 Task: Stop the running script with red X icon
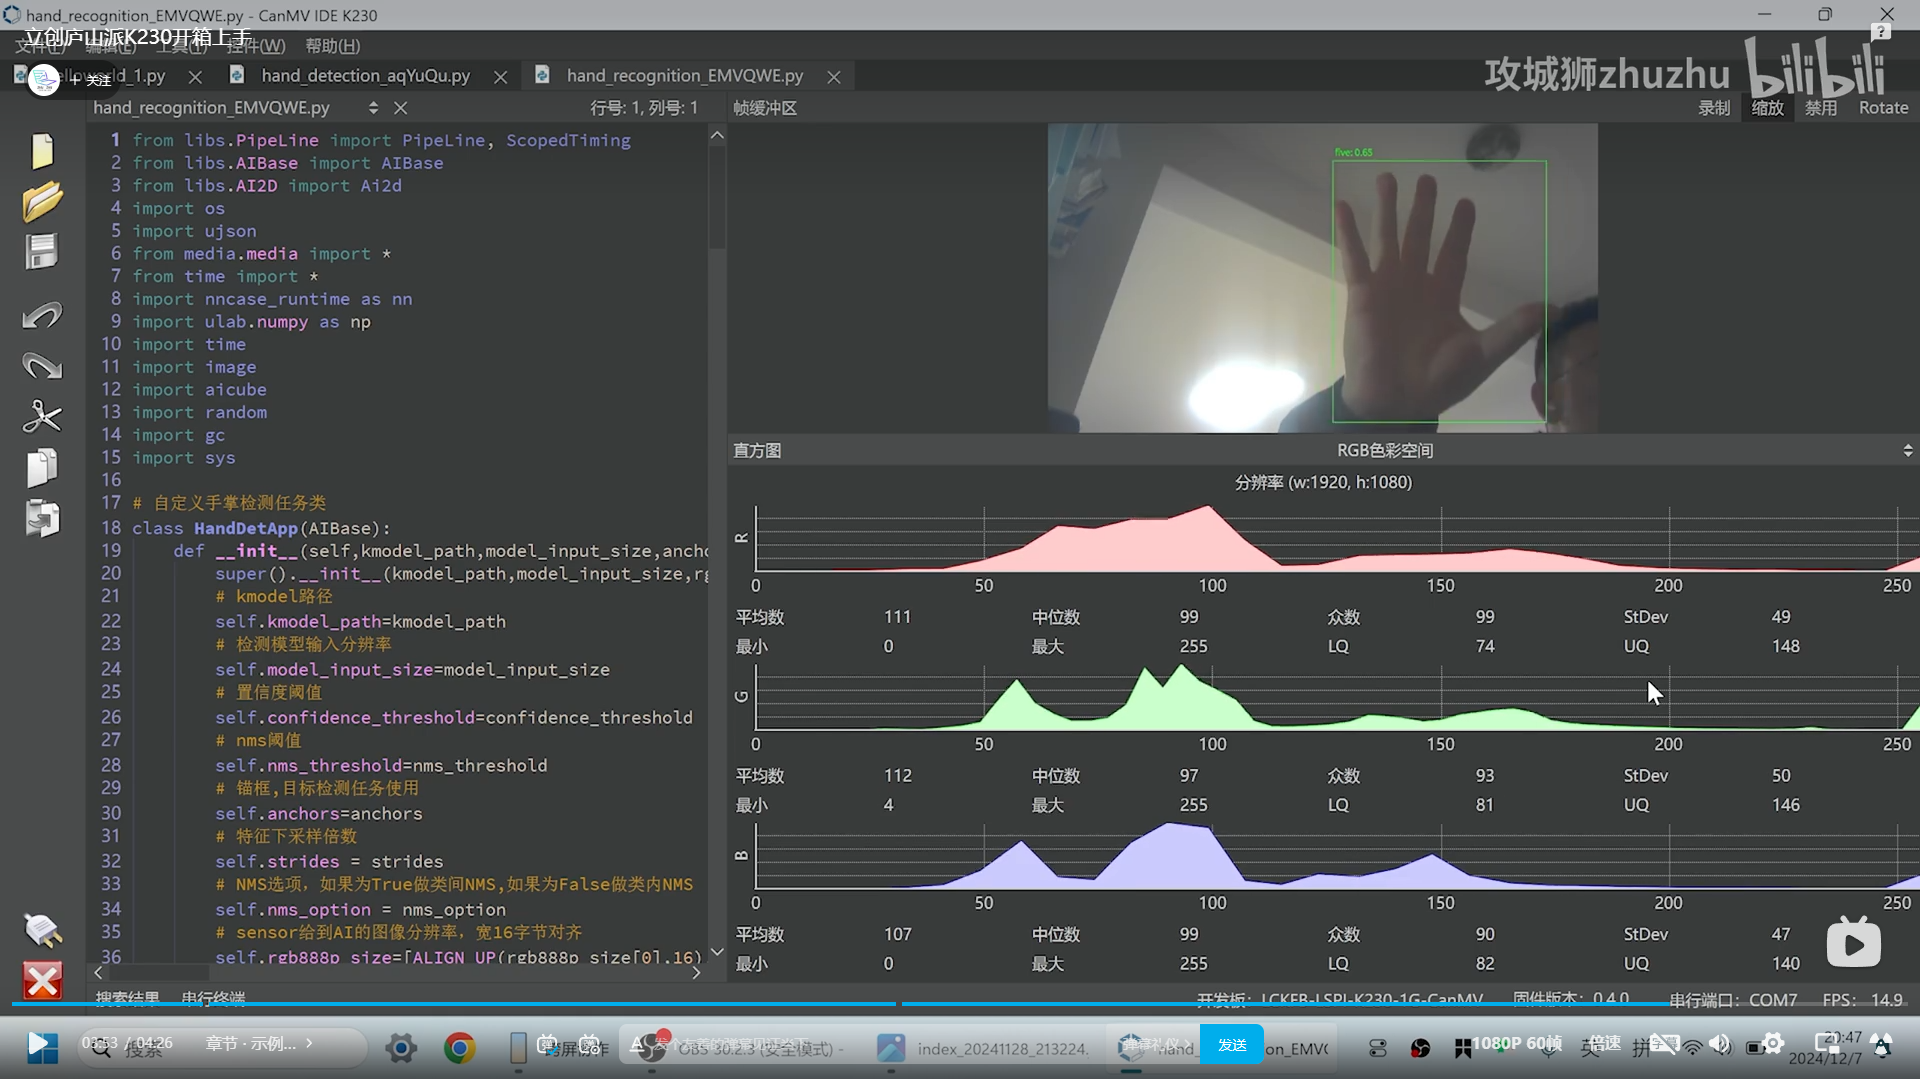click(42, 981)
